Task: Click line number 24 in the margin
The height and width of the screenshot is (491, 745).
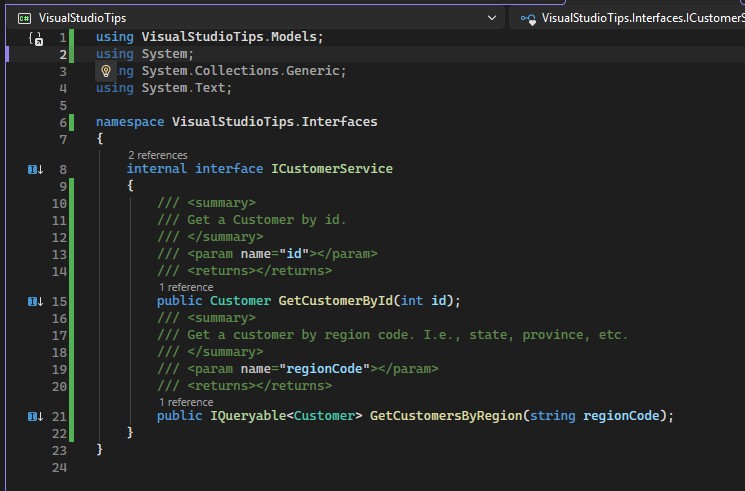Action: pyautogui.click(x=59, y=468)
